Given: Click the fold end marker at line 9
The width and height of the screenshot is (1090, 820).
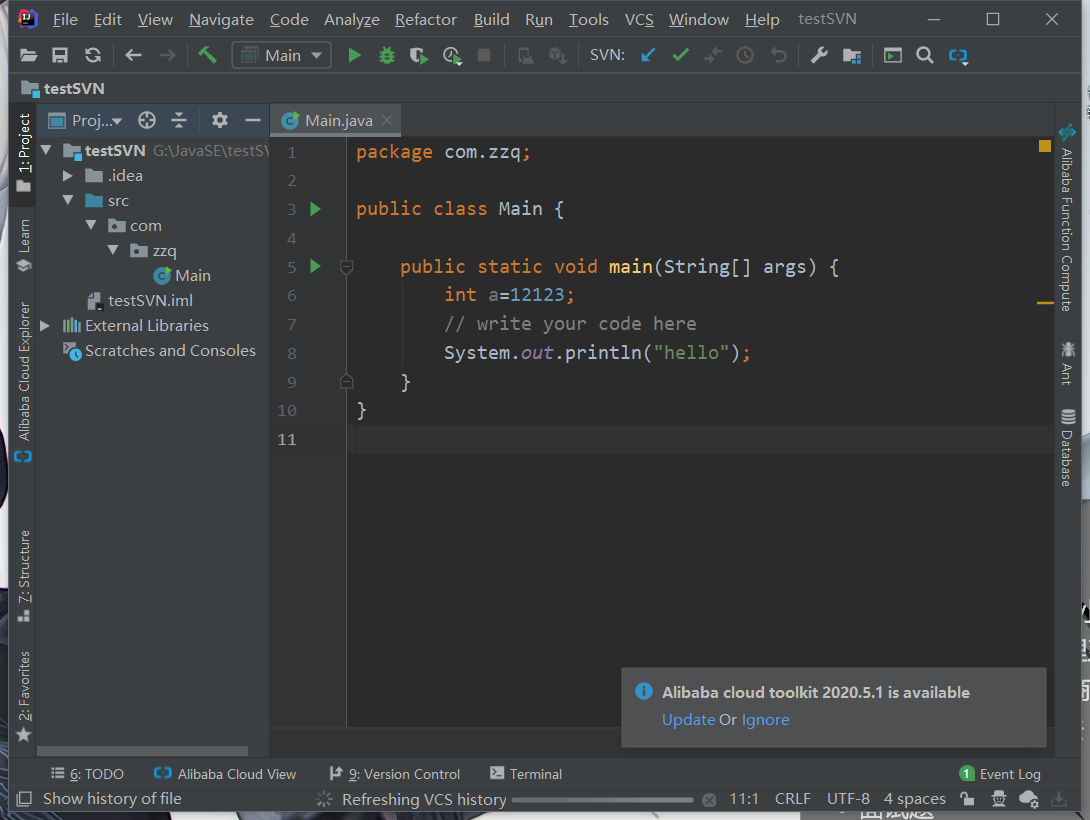Looking at the screenshot, I should pyautogui.click(x=346, y=382).
